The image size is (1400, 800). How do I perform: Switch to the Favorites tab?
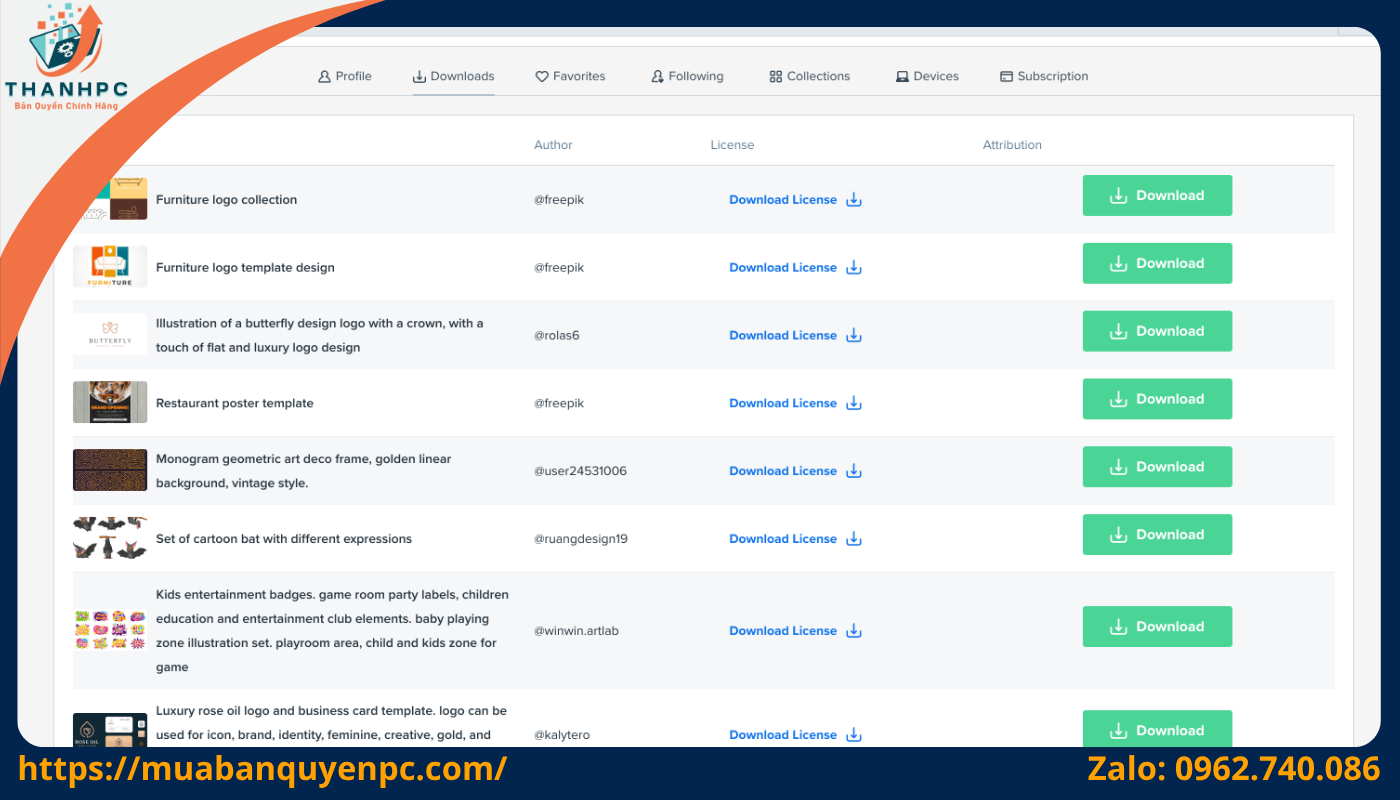pyautogui.click(x=570, y=76)
